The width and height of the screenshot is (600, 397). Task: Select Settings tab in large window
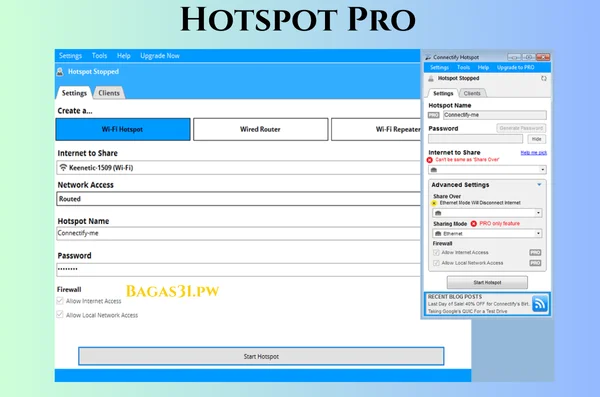[x=74, y=93]
